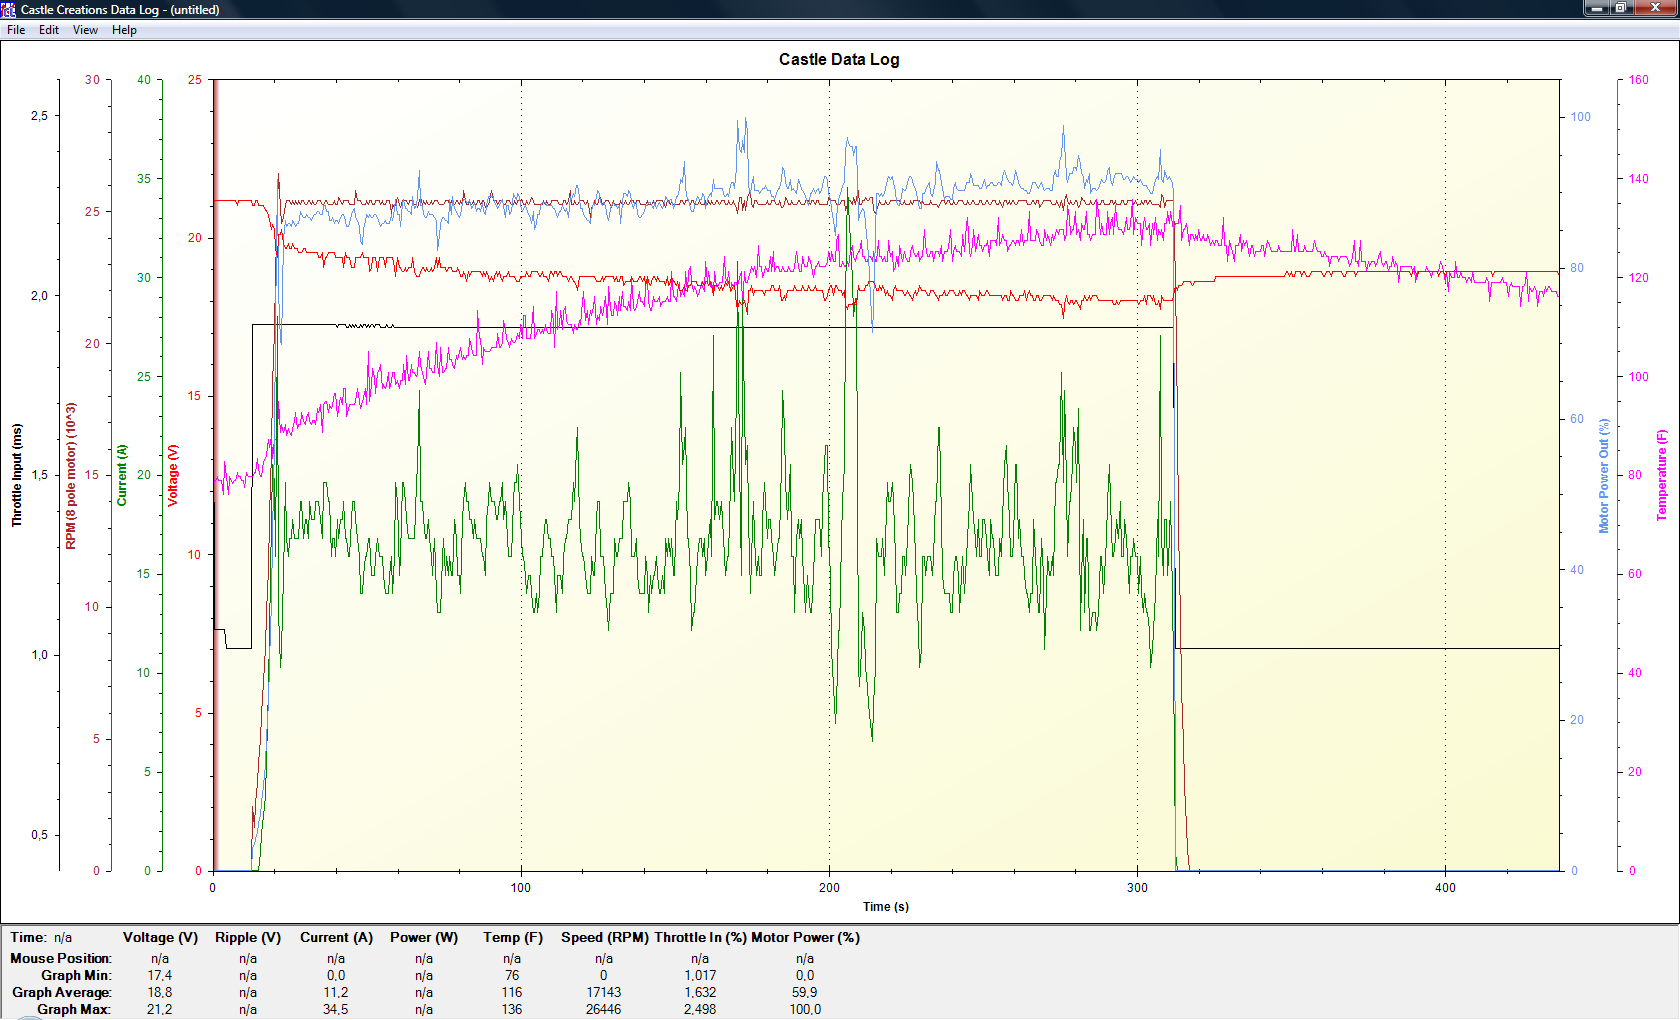Click the Castle Data Log graph title
Image resolution: width=1680 pixels, height=1020 pixels.
839,59
